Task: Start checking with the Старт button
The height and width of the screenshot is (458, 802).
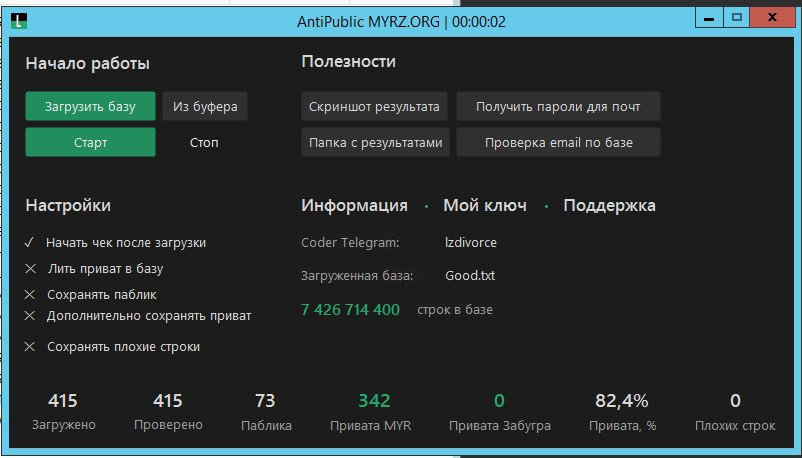Action: [x=91, y=142]
